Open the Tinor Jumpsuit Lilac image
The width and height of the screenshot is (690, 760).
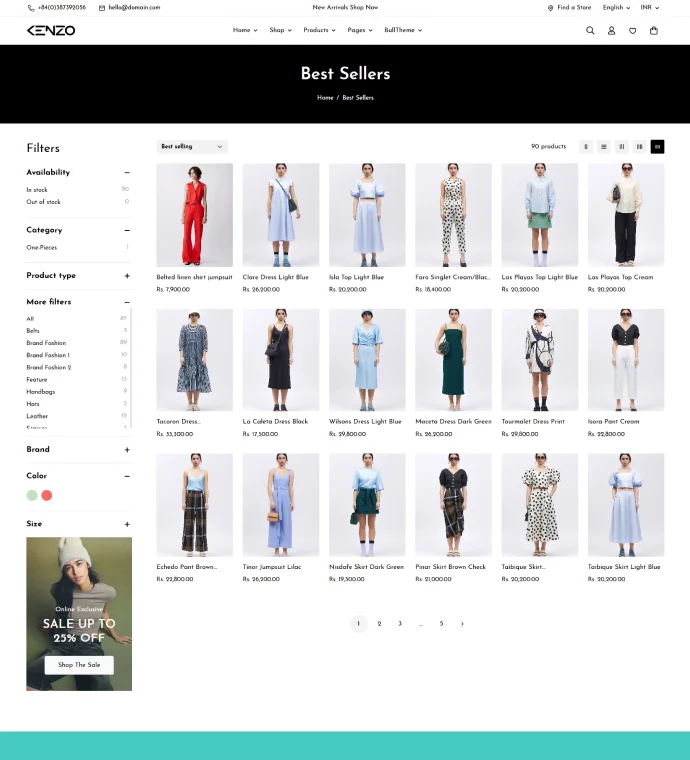(x=281, y=505)
